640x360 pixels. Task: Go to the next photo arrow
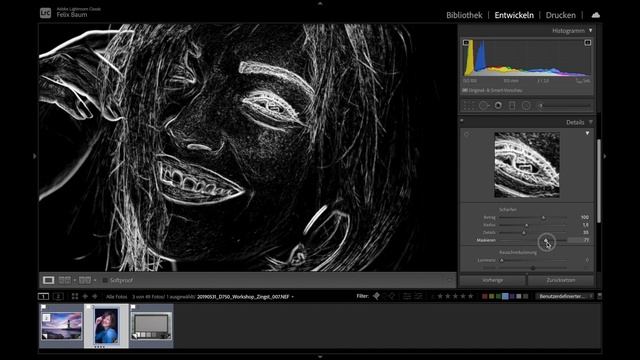pyautogui.click(x=94, y=296)
